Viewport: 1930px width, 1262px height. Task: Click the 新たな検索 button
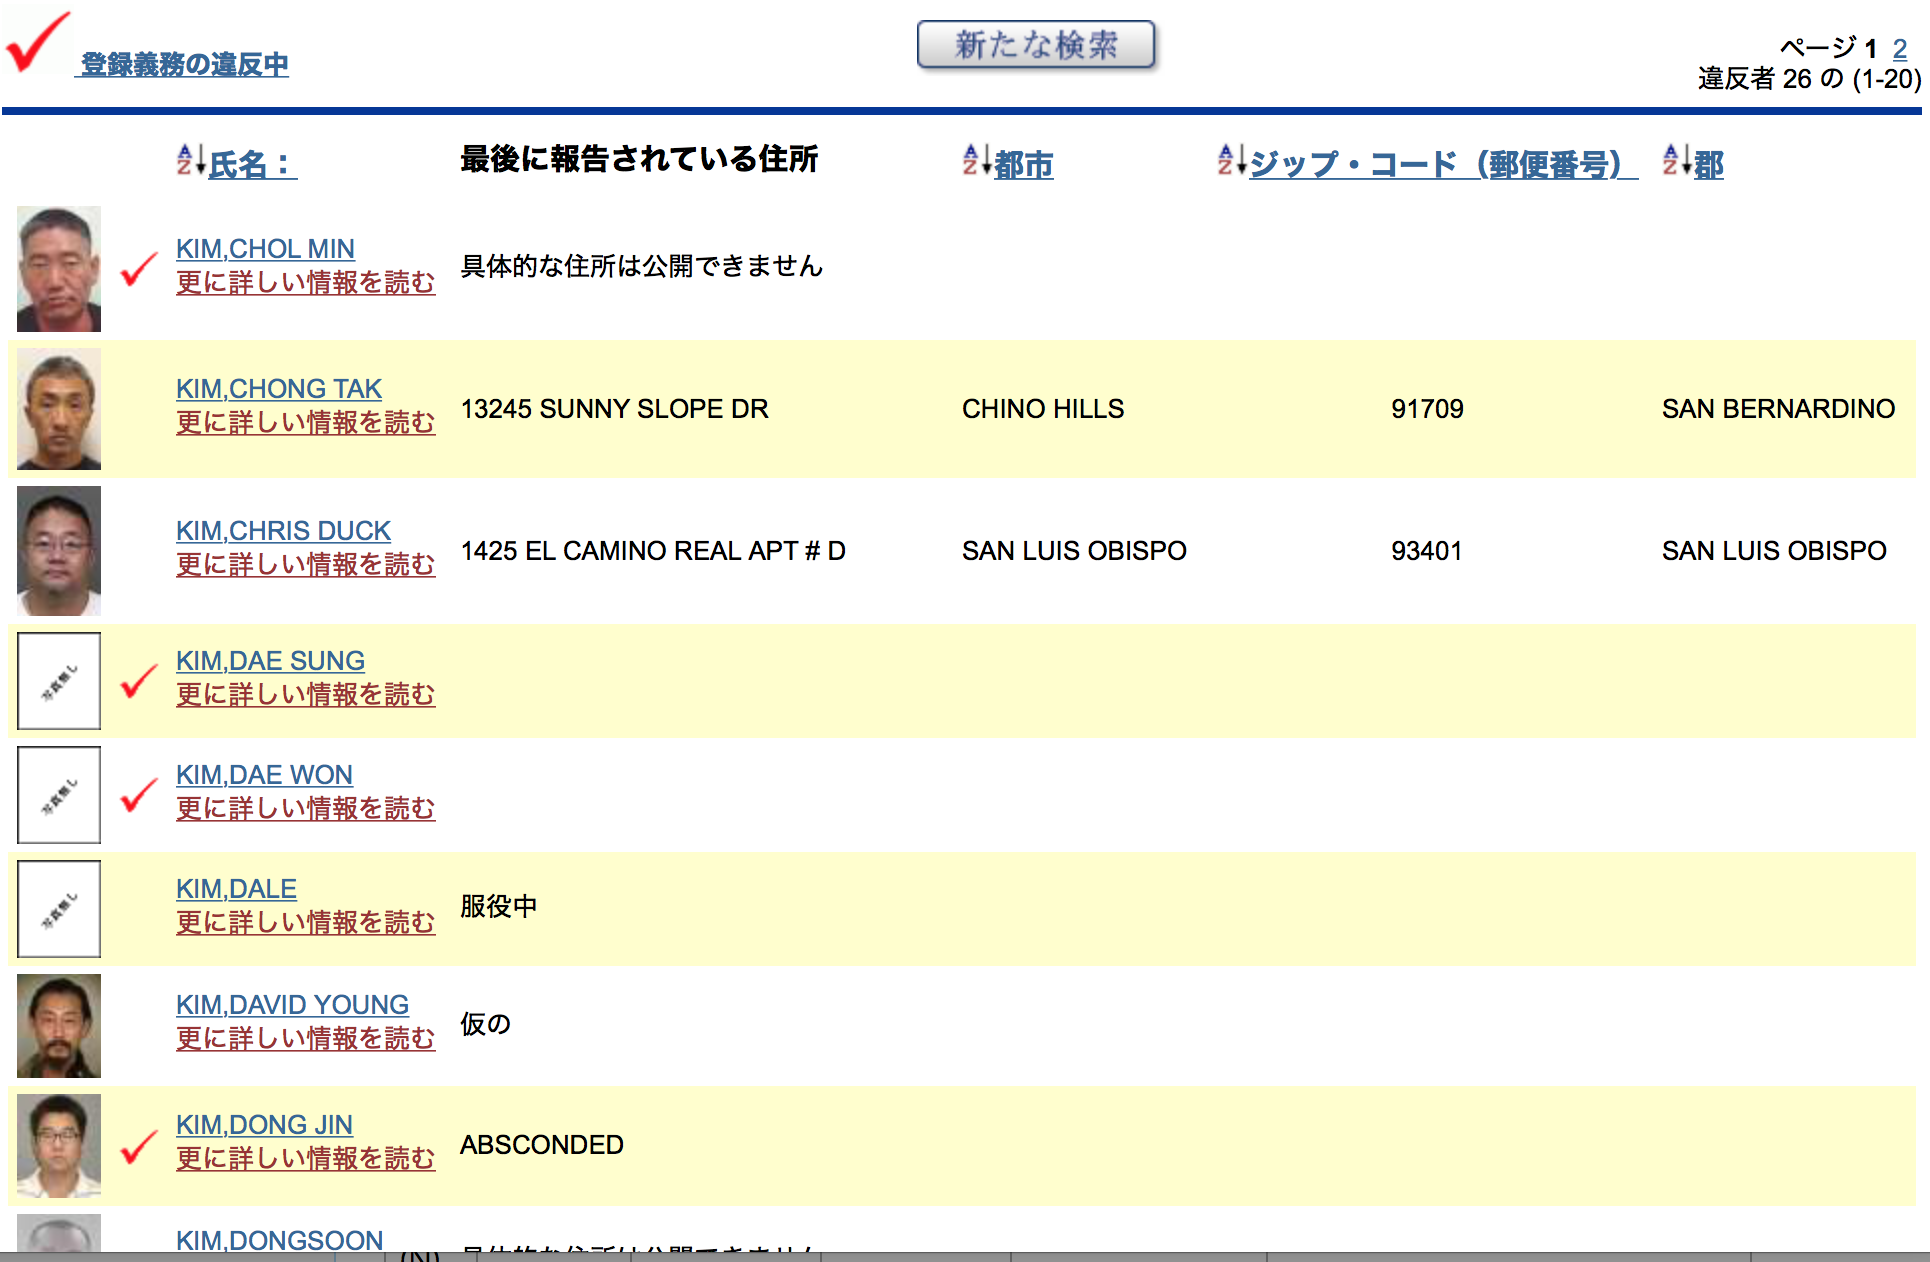click(x=1036, y=45)
